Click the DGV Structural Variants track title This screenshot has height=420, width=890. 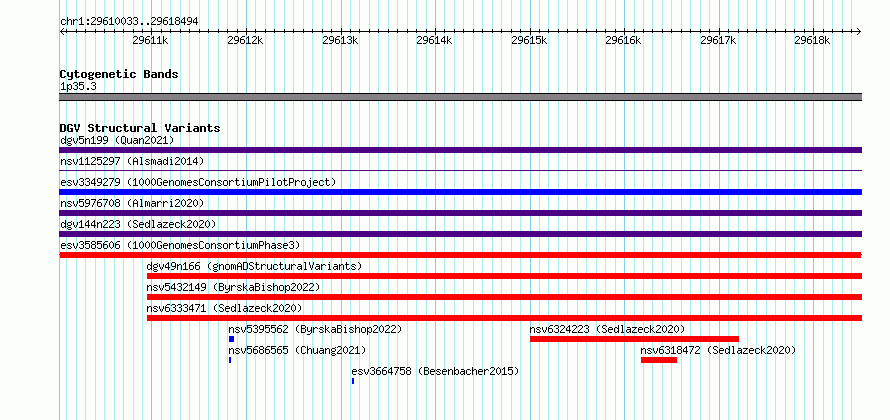coord(140,128)
